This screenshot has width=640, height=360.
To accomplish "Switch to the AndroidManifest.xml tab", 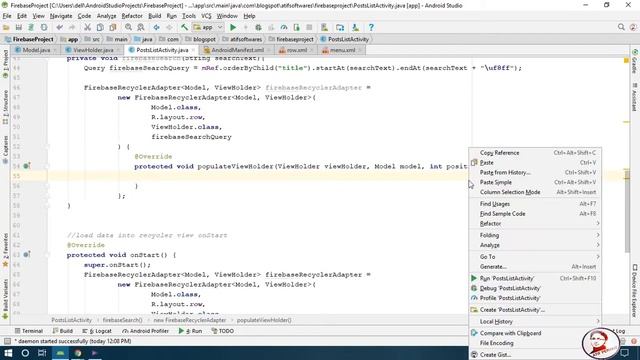I will (237, 50).
